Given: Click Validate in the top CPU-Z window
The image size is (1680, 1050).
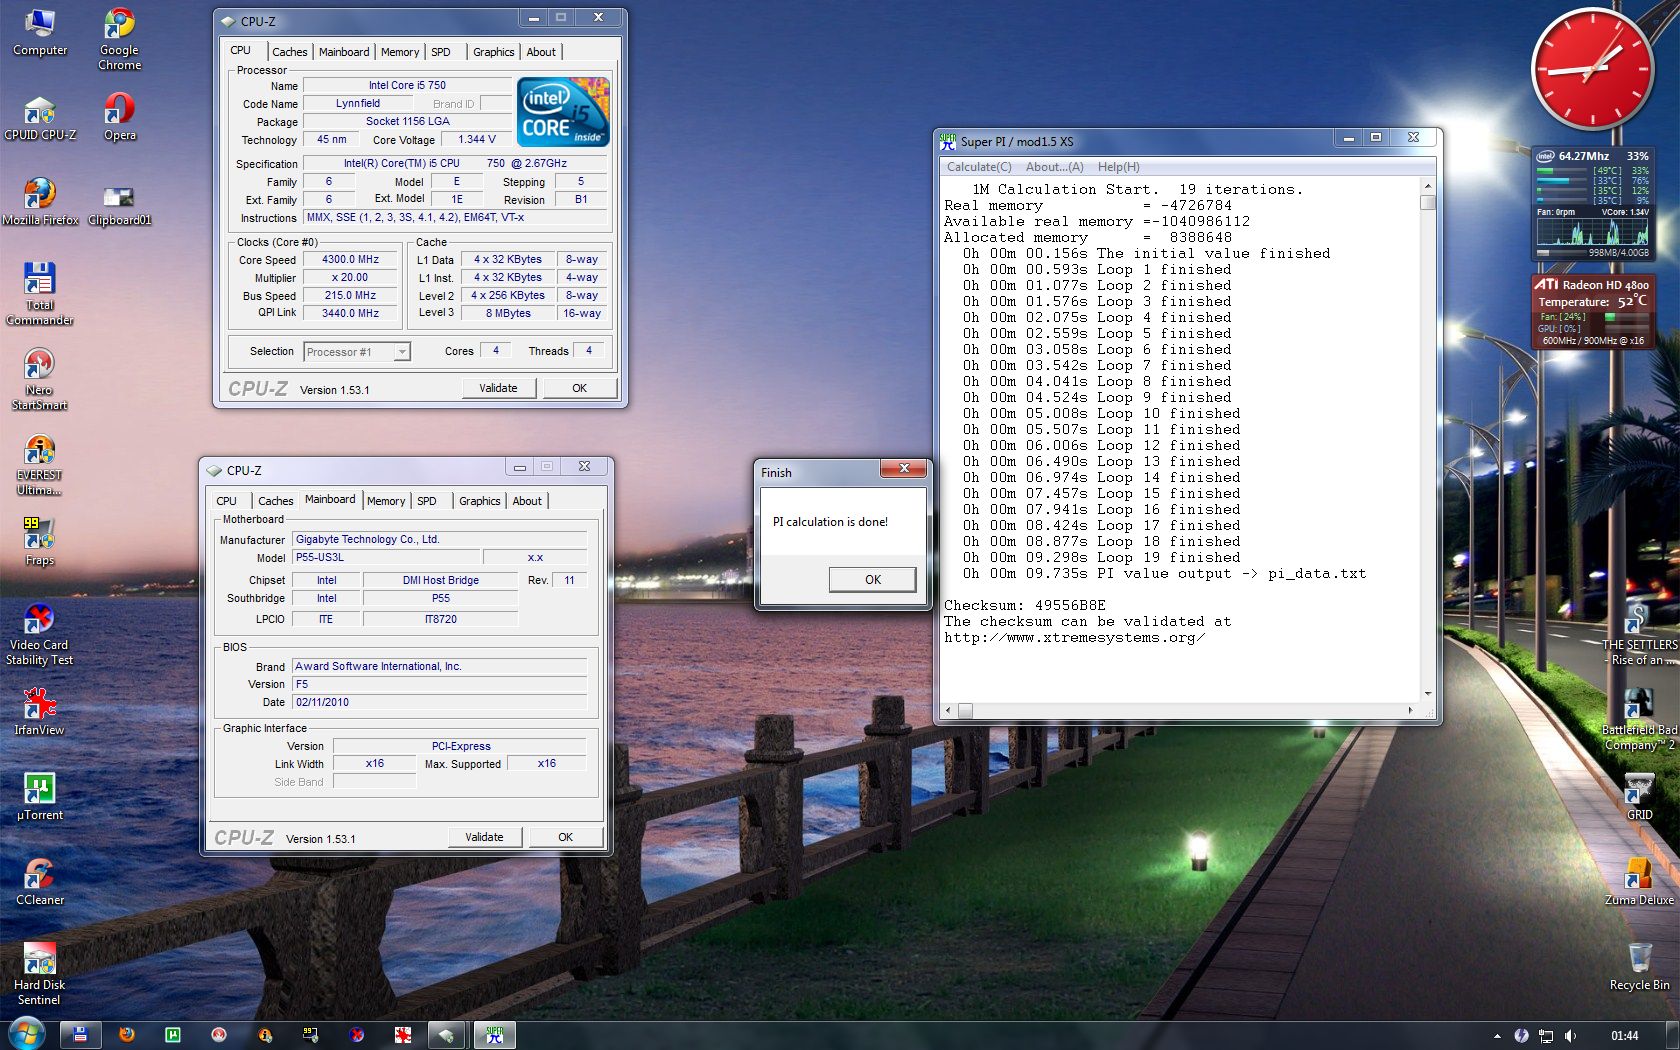Looking at the screenshot, I should coord(498,388).
